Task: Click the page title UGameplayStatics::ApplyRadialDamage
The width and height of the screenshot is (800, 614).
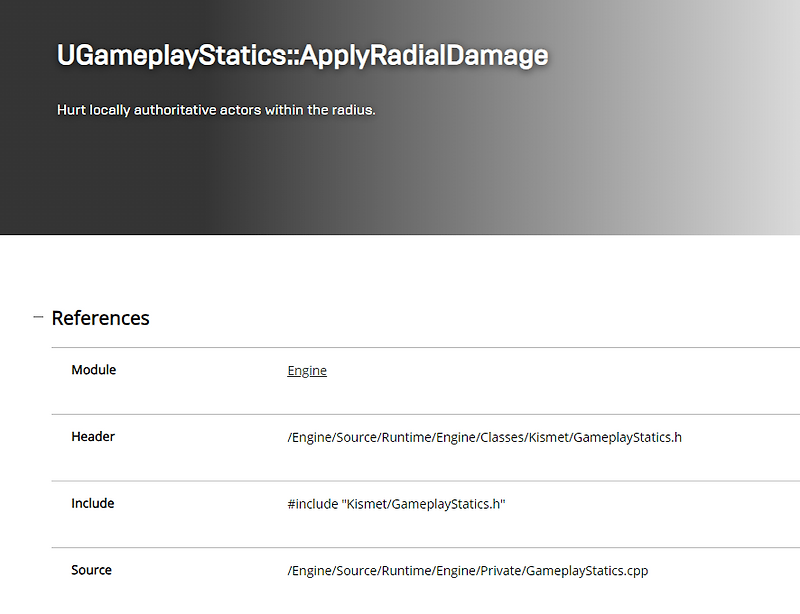Action: coord(300,56)
